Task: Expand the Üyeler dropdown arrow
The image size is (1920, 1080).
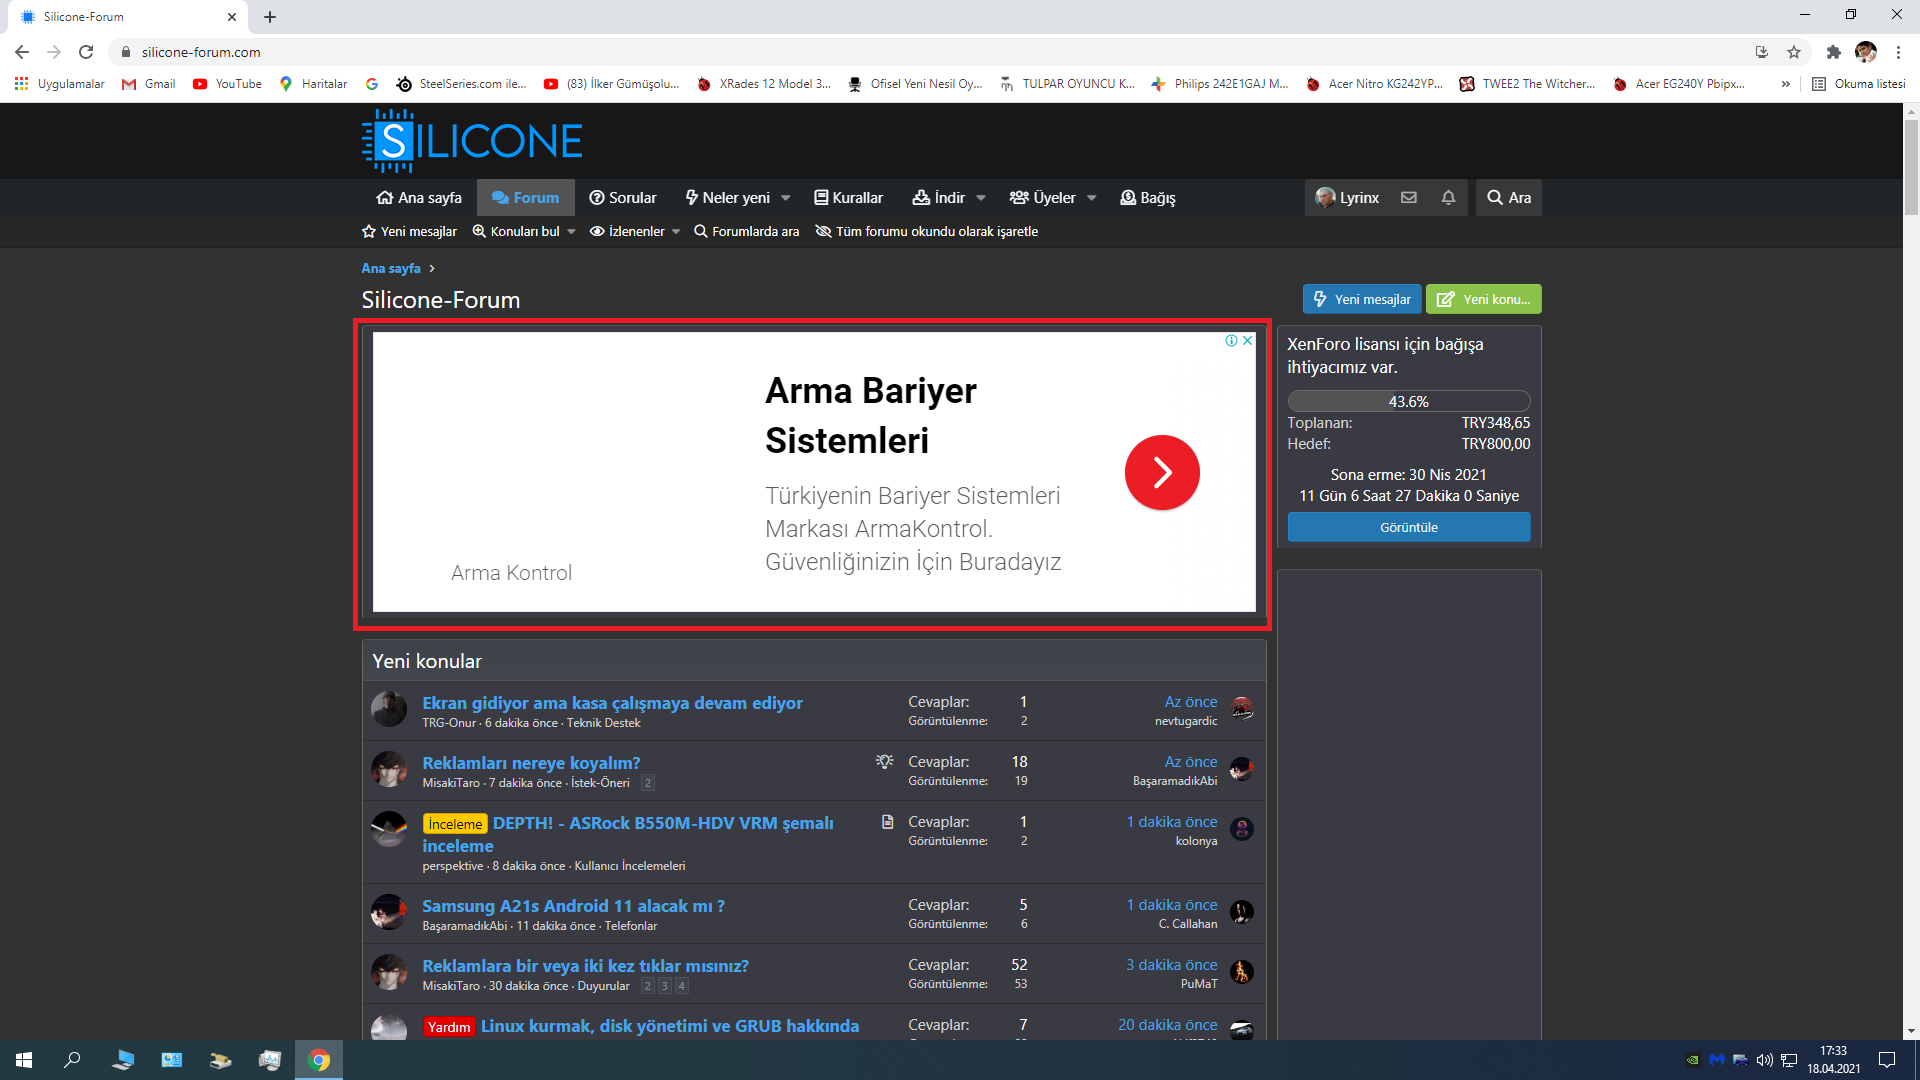Action: click(x=1092, y=198)
